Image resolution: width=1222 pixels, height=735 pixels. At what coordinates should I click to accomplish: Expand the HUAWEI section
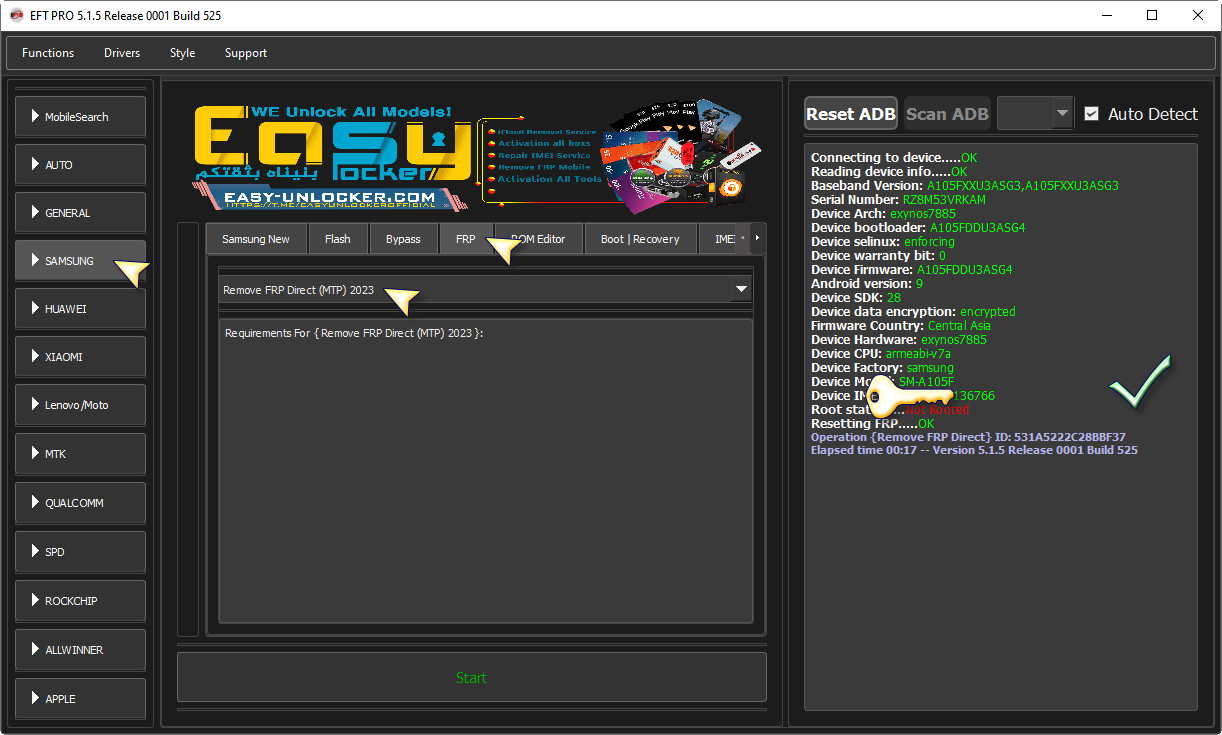click(x=81, y=309)
